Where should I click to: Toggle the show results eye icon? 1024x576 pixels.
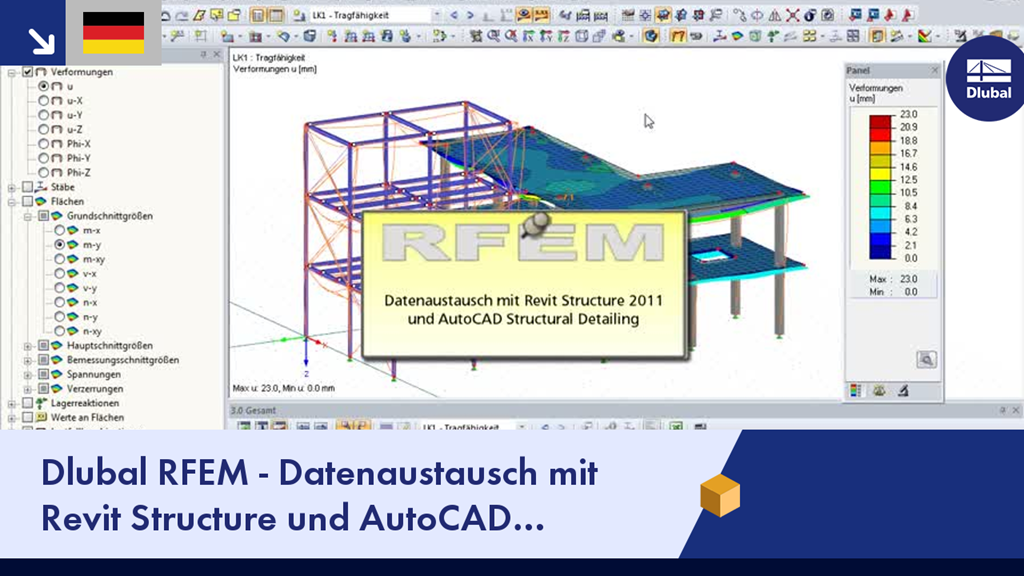click(x=524, y=15)
